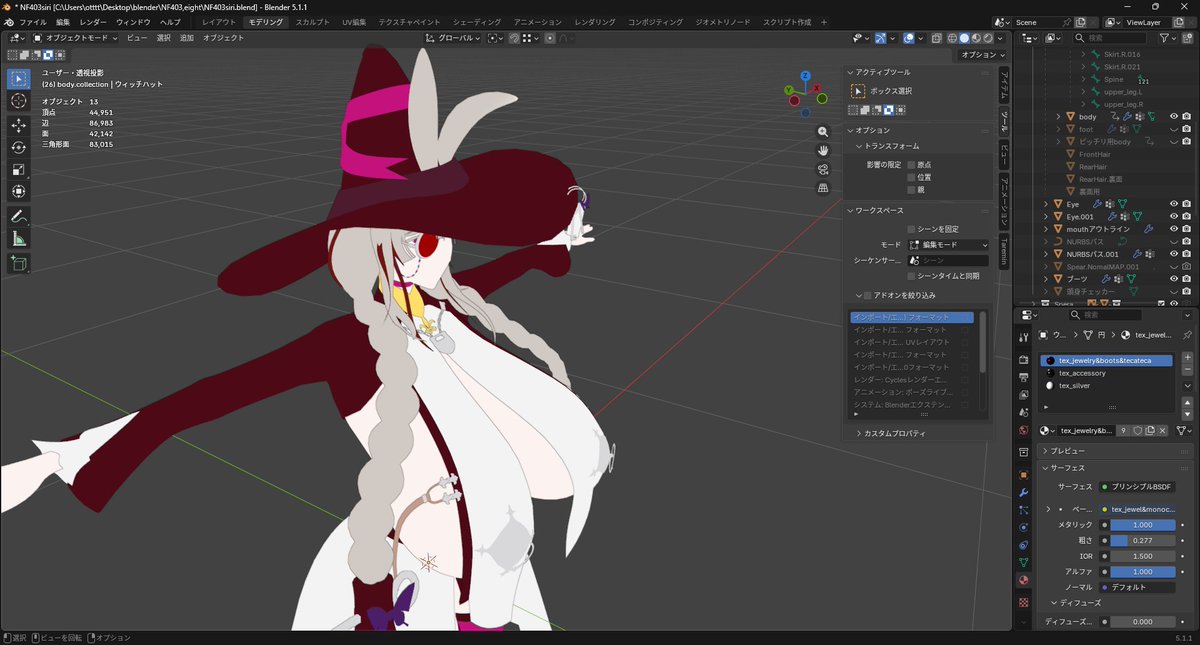Hide the body object in outliner
The height and width of the screenshot is (645, 1200).
pos(1174,117)
